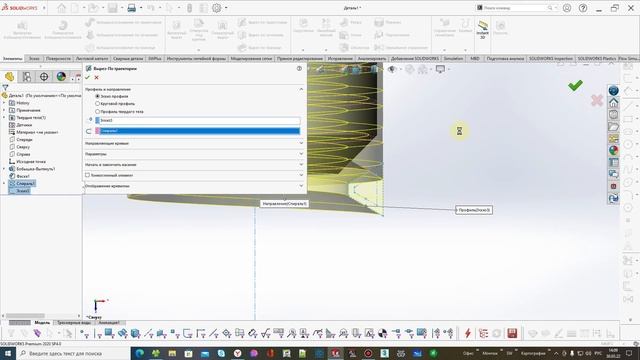This screenshot has height=360, width=640.
Task: Select the circular profile radio button
Action: pyautogui.click(x=98, y=104)
